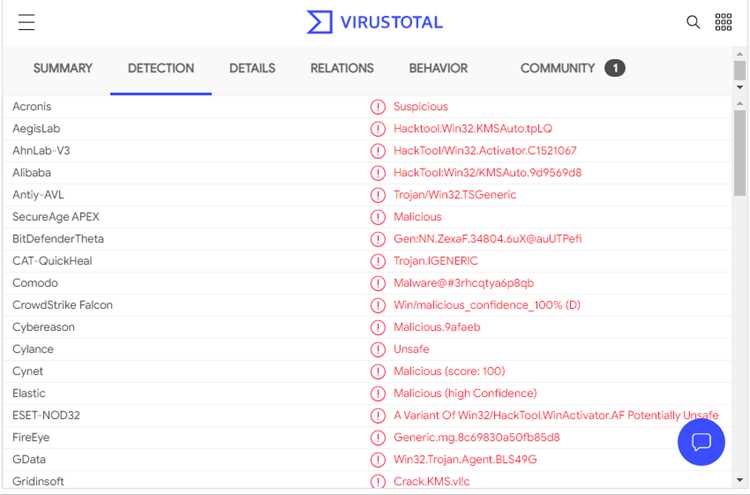Click the warning icon in the BitDefenderTheta row
The image size is (750, 495).
[x=378, y=239]
